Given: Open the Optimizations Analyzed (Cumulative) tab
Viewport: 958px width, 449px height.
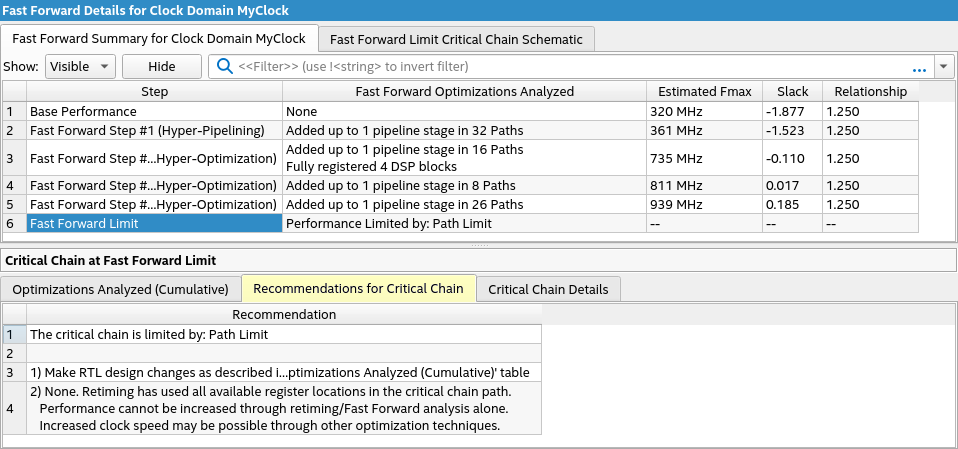Looking at the screenshot, I should click(121, 289).
